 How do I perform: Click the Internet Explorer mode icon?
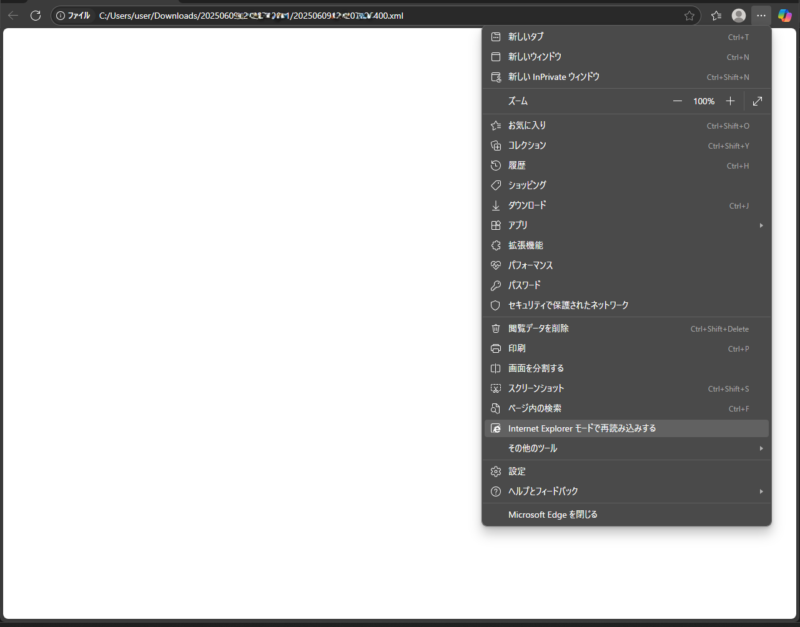[495, 429]
